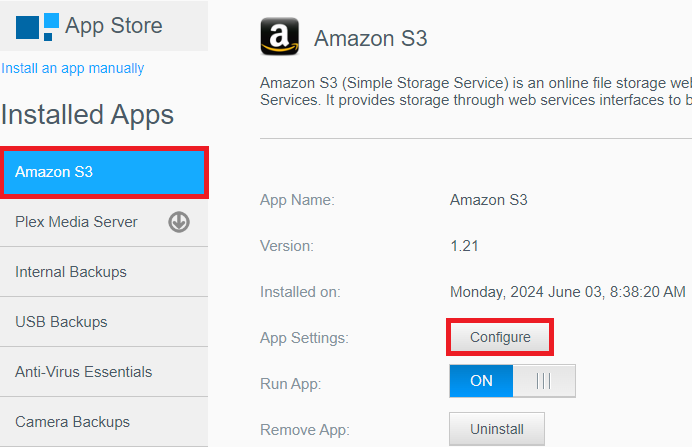692x447 pixels.
Task: Click Plex Media Server download arrow icon
Action: point(179,222)
